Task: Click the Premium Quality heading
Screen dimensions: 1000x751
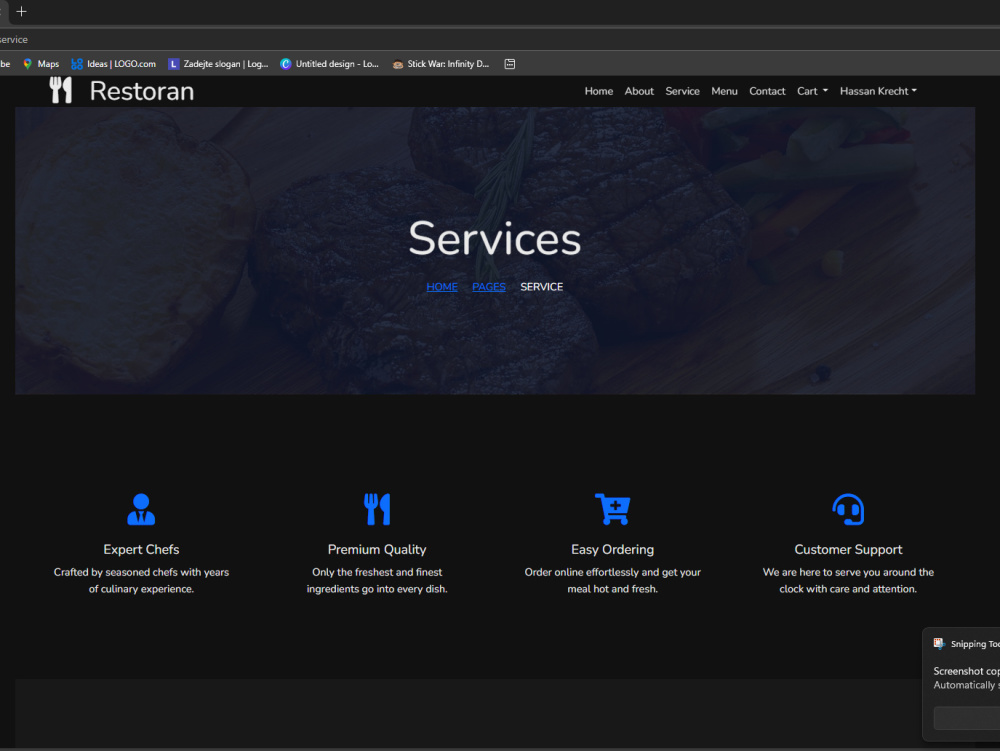Action: [x=377, y=550]
